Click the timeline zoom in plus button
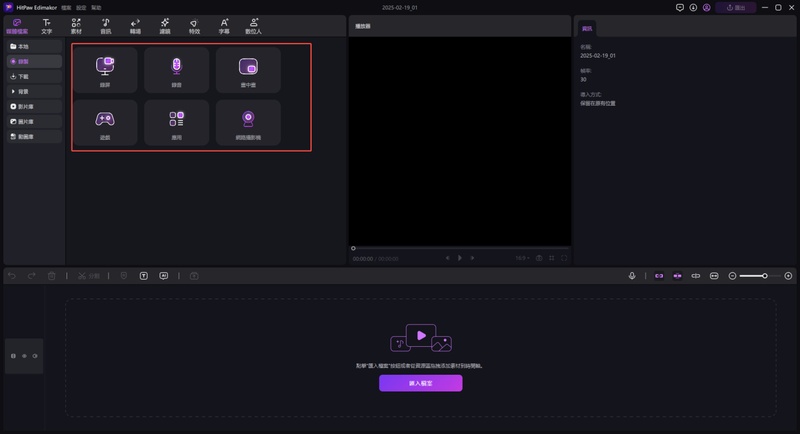800x434 pixels. click(788, 276)
